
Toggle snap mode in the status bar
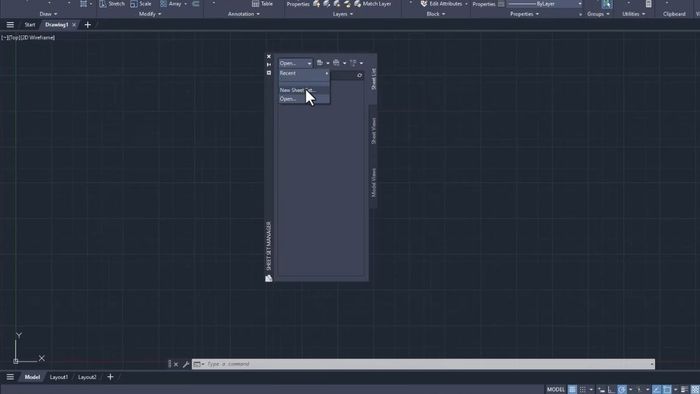pos(583,390)
